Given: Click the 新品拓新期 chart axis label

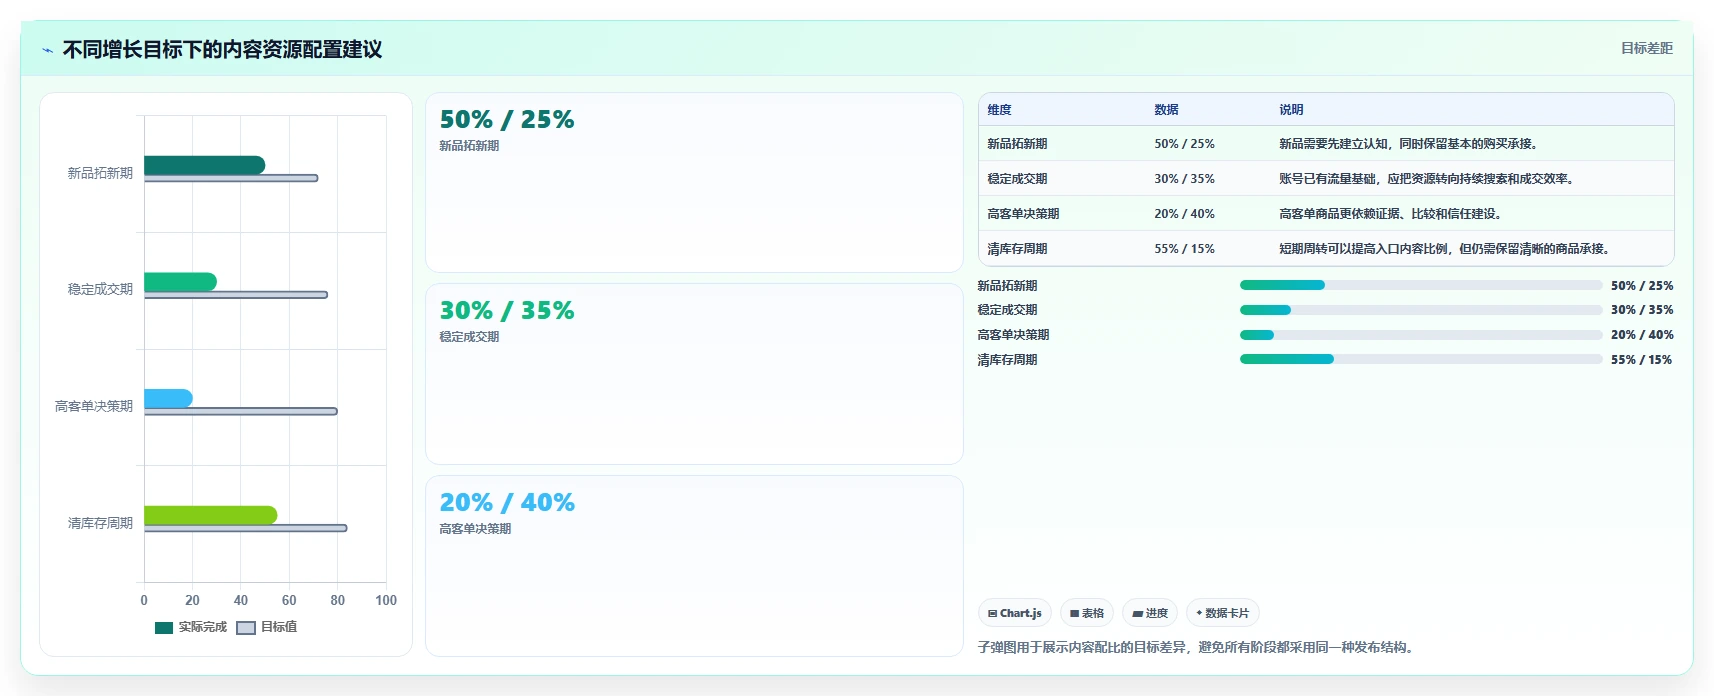Looking at the screenshot, I should 100,173.
